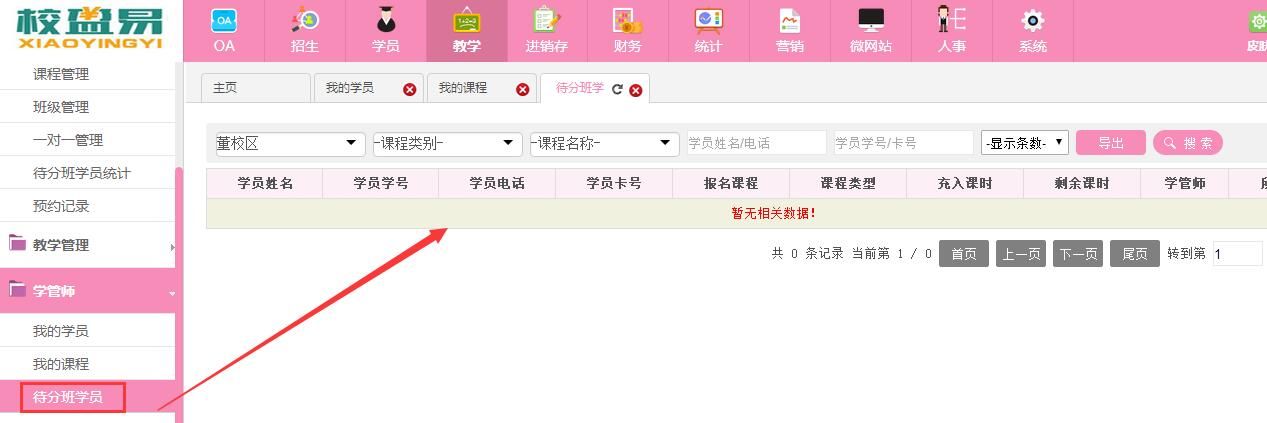The height and width of the screenshot is (423, 1267).
Task: Open the 课程类别 dropdown
Action: [x=447, y=143]
